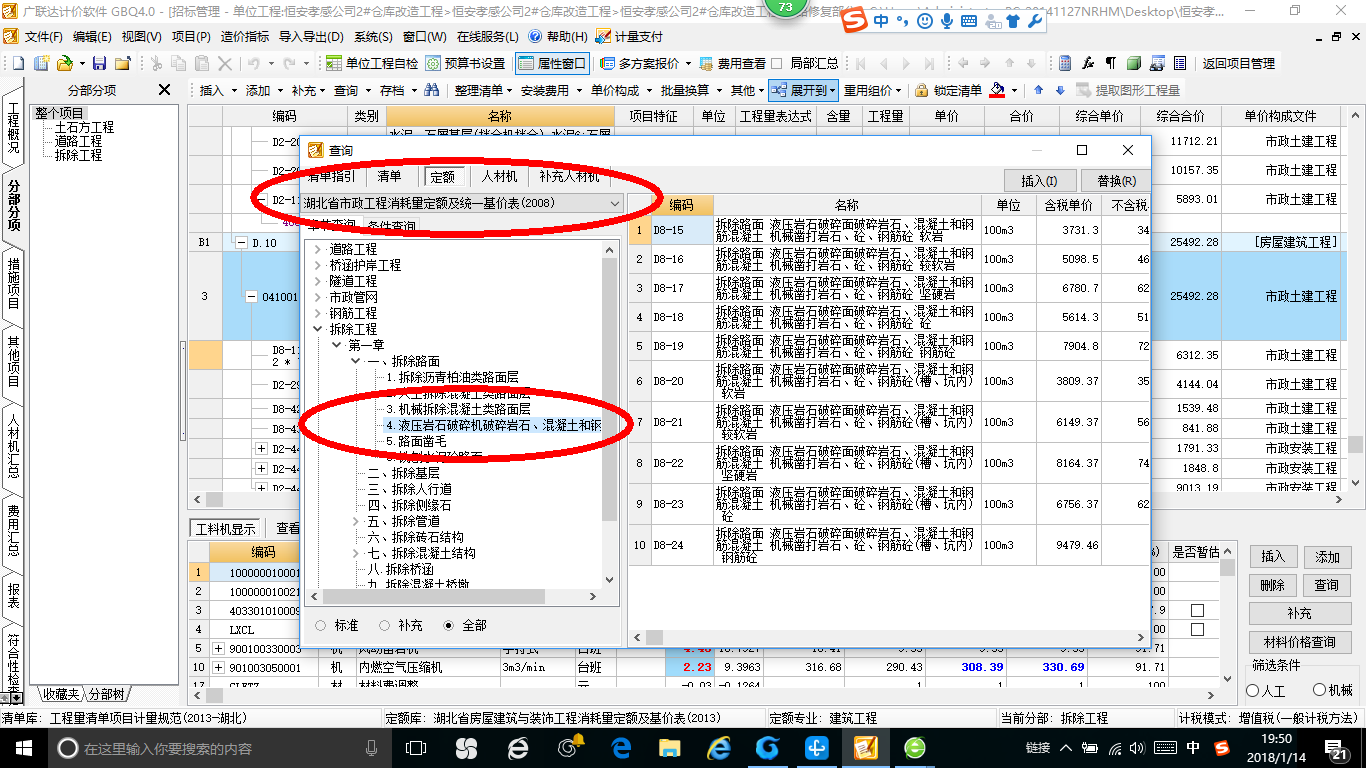The image size is (1366, 768).
Task: Tick the 局部汇总 checkbox
Action: click(778, 63)
